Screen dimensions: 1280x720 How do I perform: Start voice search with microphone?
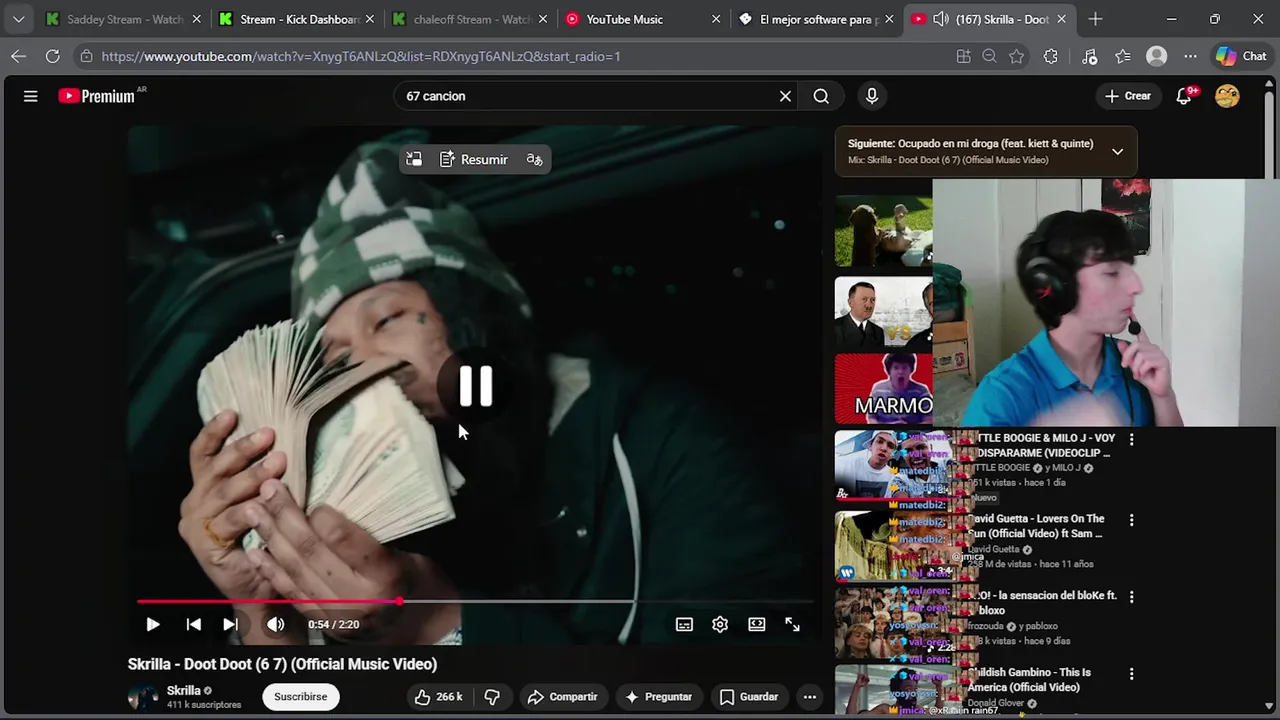(x=872, y=96)
